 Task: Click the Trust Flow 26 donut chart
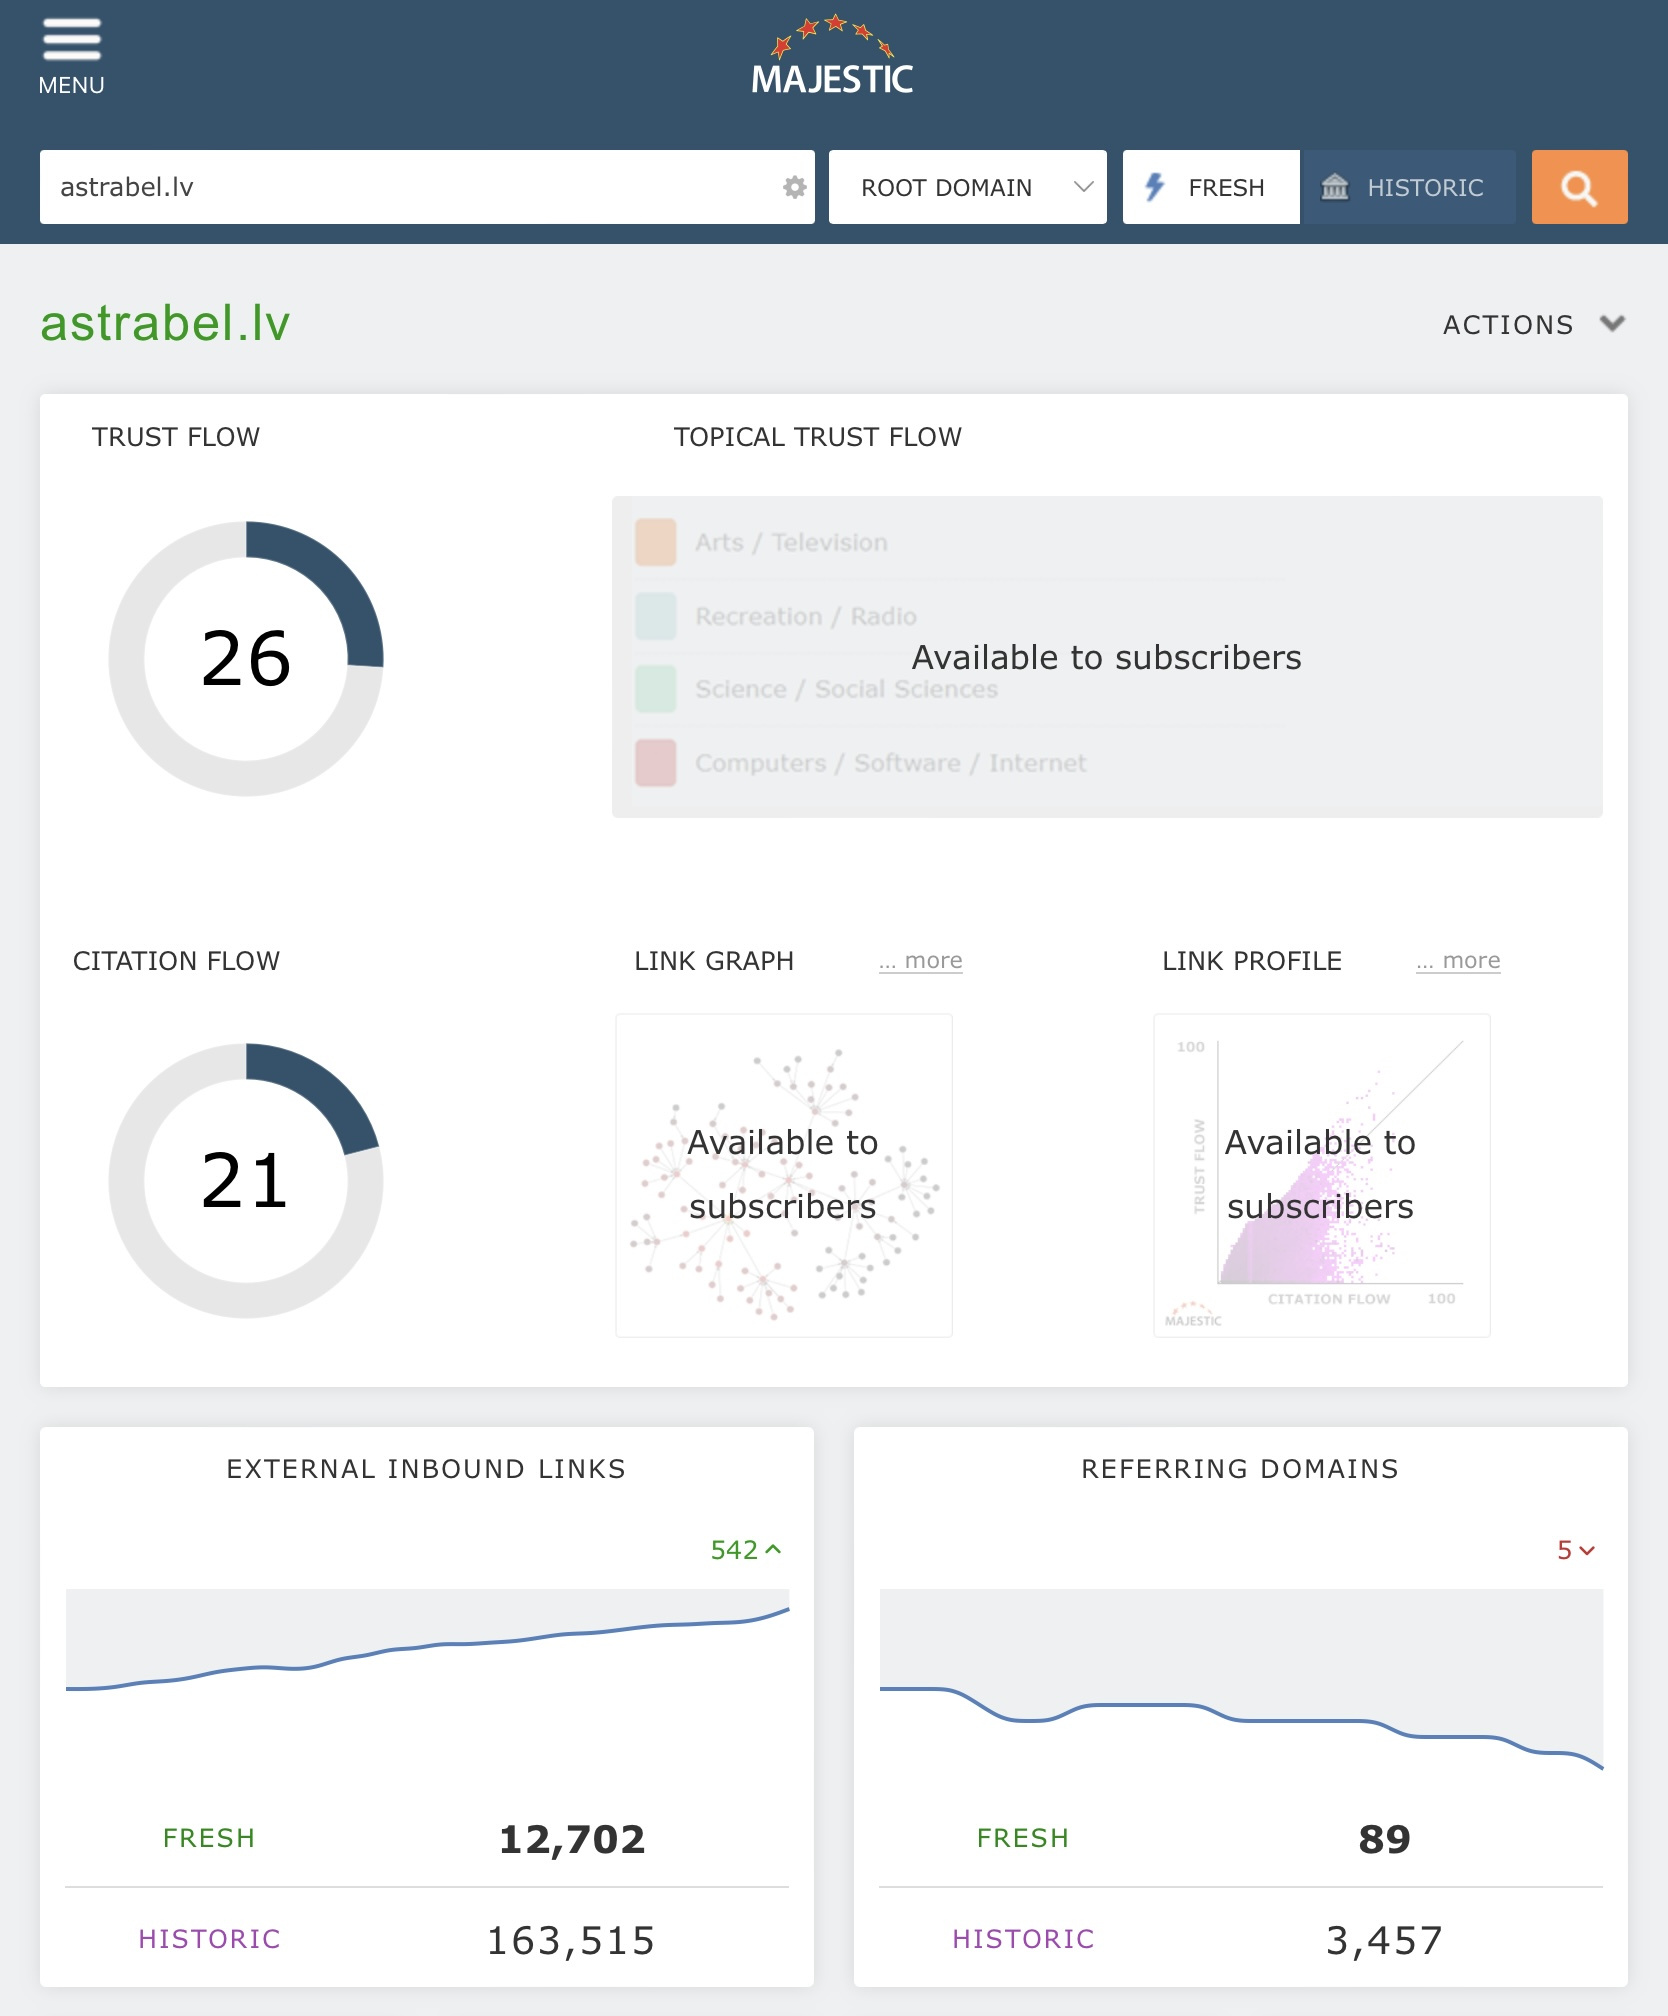click(246, 658)
